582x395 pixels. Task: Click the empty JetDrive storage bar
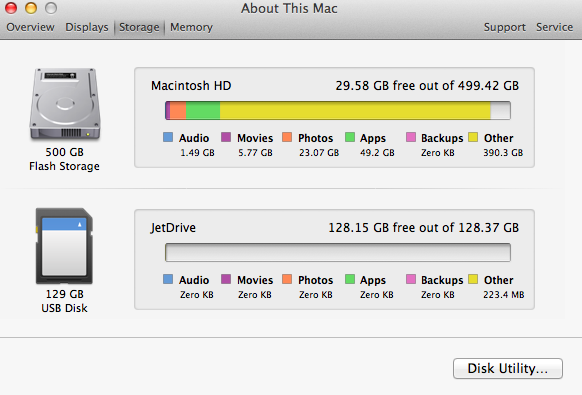[338, 252]
